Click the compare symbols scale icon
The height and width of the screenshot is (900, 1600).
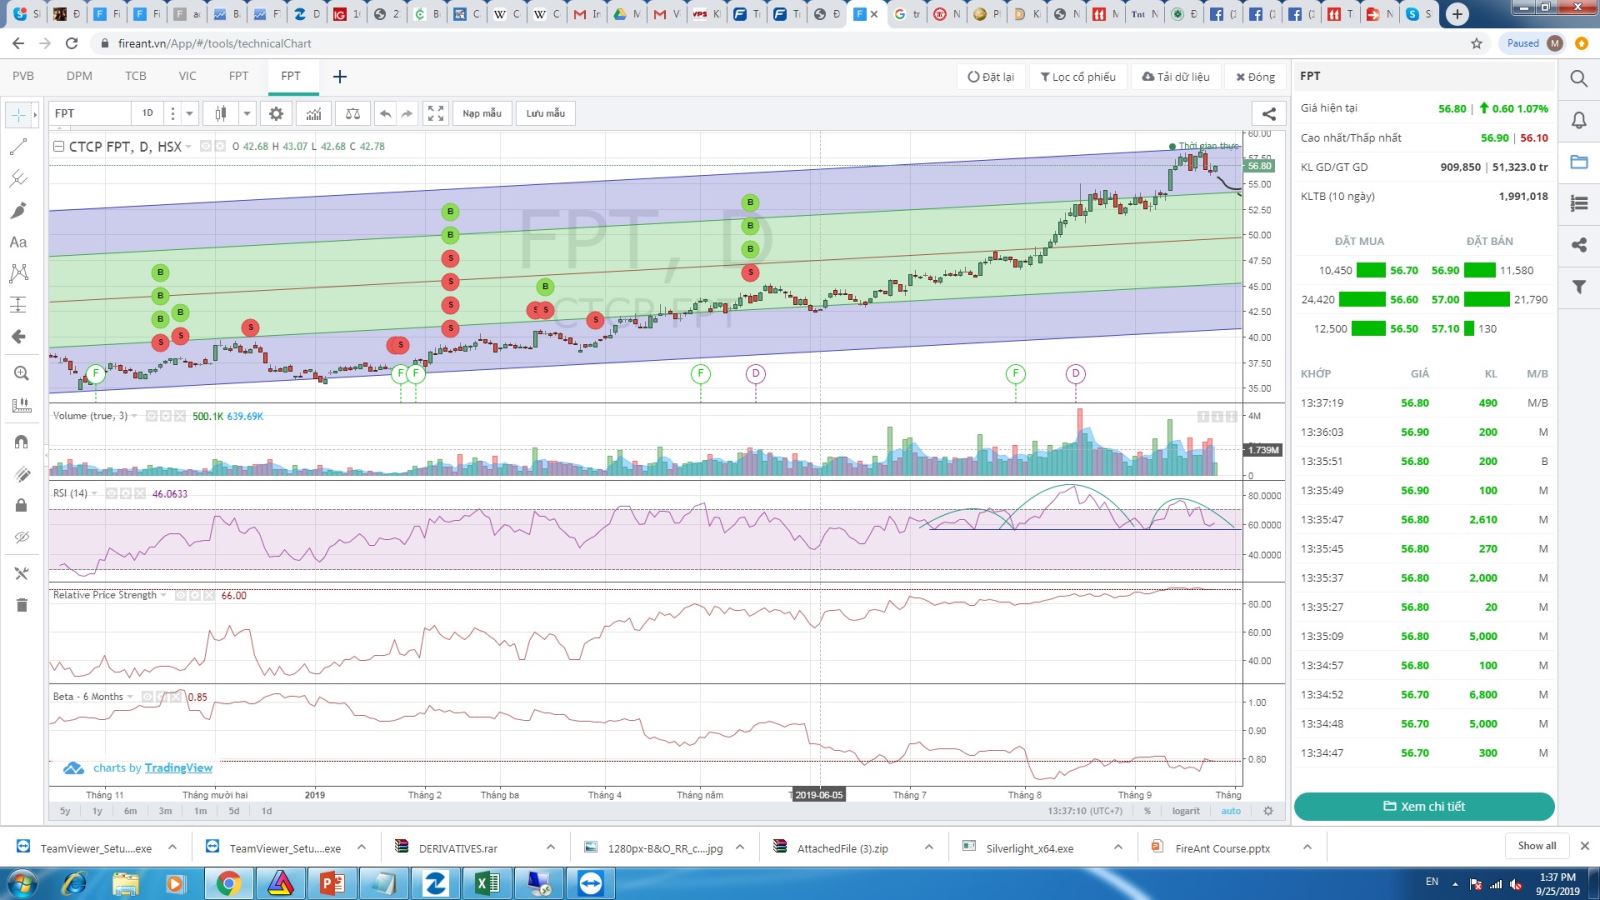352,113
